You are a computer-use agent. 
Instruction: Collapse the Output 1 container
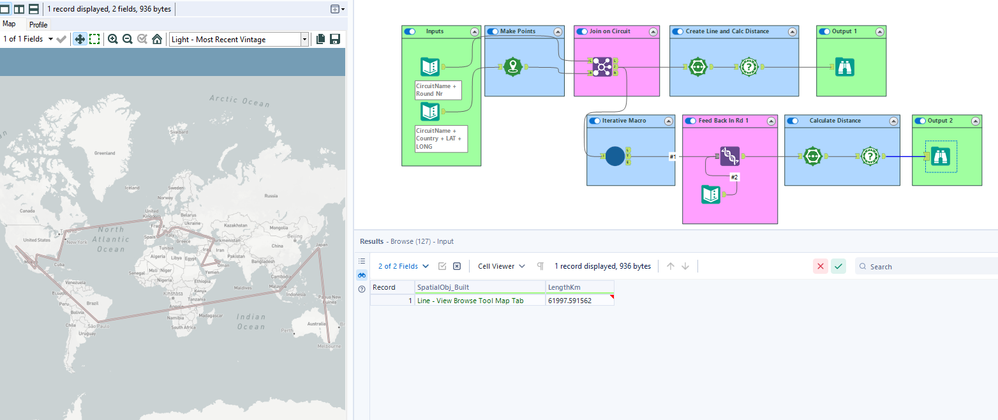click(x=879, y=31)
